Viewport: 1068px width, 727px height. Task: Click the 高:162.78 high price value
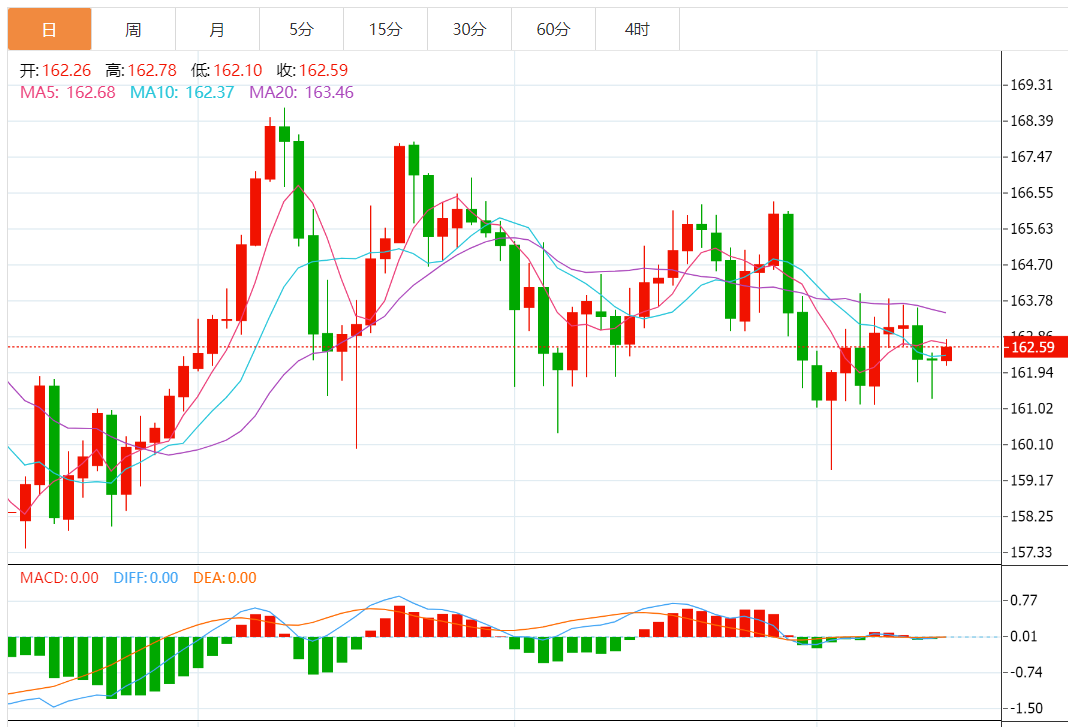[x=141, y=70]
